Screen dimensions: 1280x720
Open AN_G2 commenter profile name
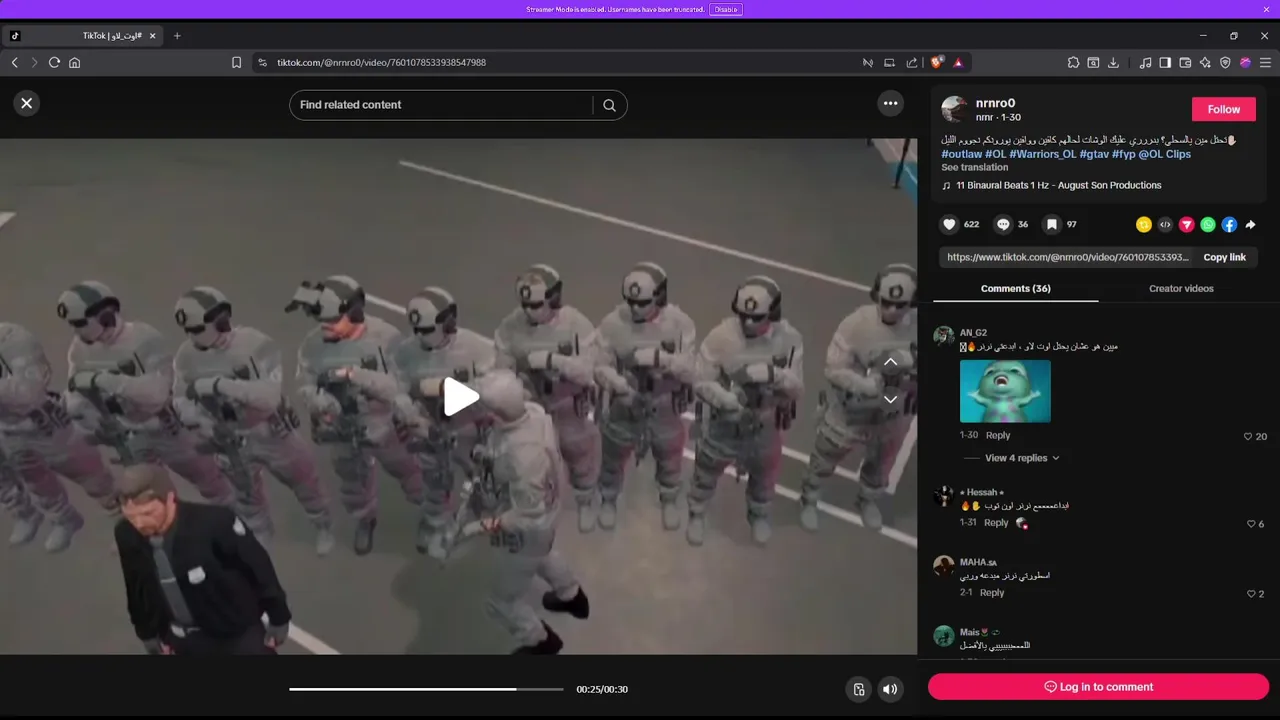click(973, 332)
